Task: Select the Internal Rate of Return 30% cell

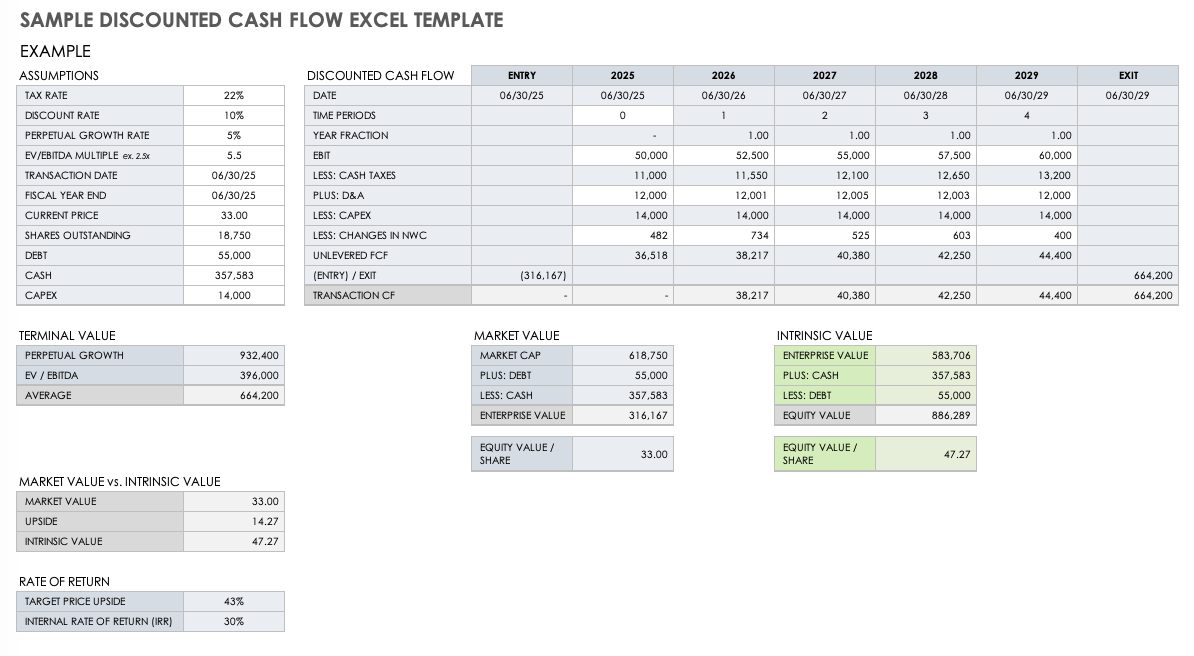Action: pyautogui.click(x=234, y=621)
